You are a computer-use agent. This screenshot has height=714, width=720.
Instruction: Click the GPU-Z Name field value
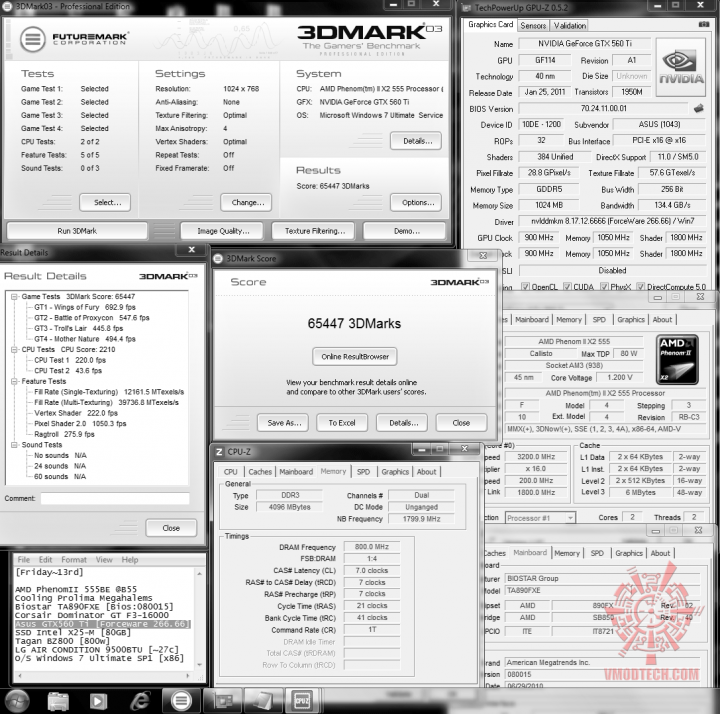[585, 44]
